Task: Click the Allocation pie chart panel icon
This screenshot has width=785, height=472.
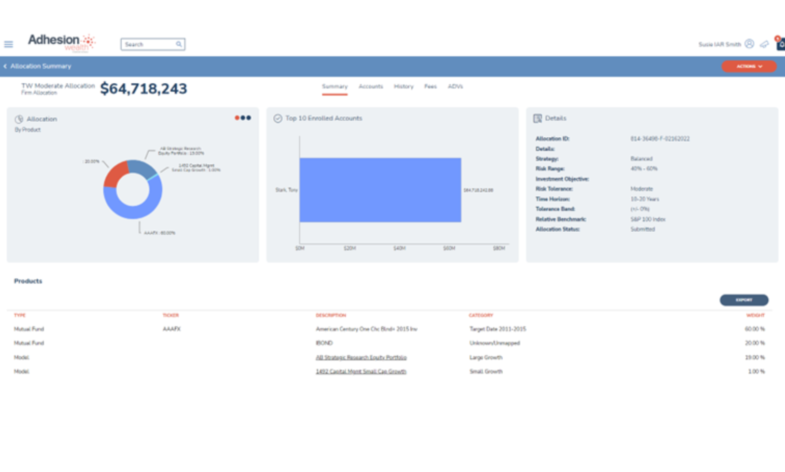Action: pyautogui.click(x=19, y=119)
